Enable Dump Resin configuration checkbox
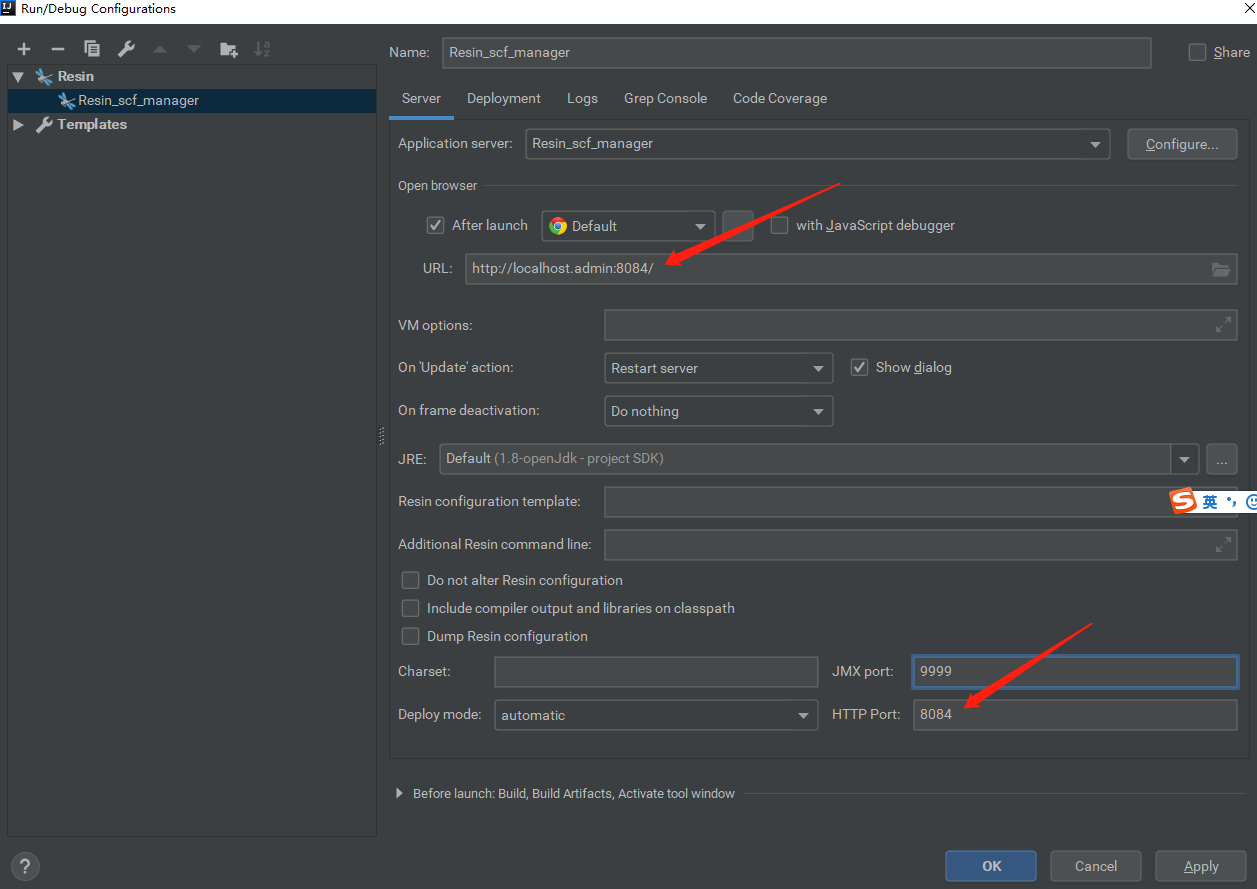This screenshot has width=1257, height=889. pyautogui.click(x=410, y=636)
